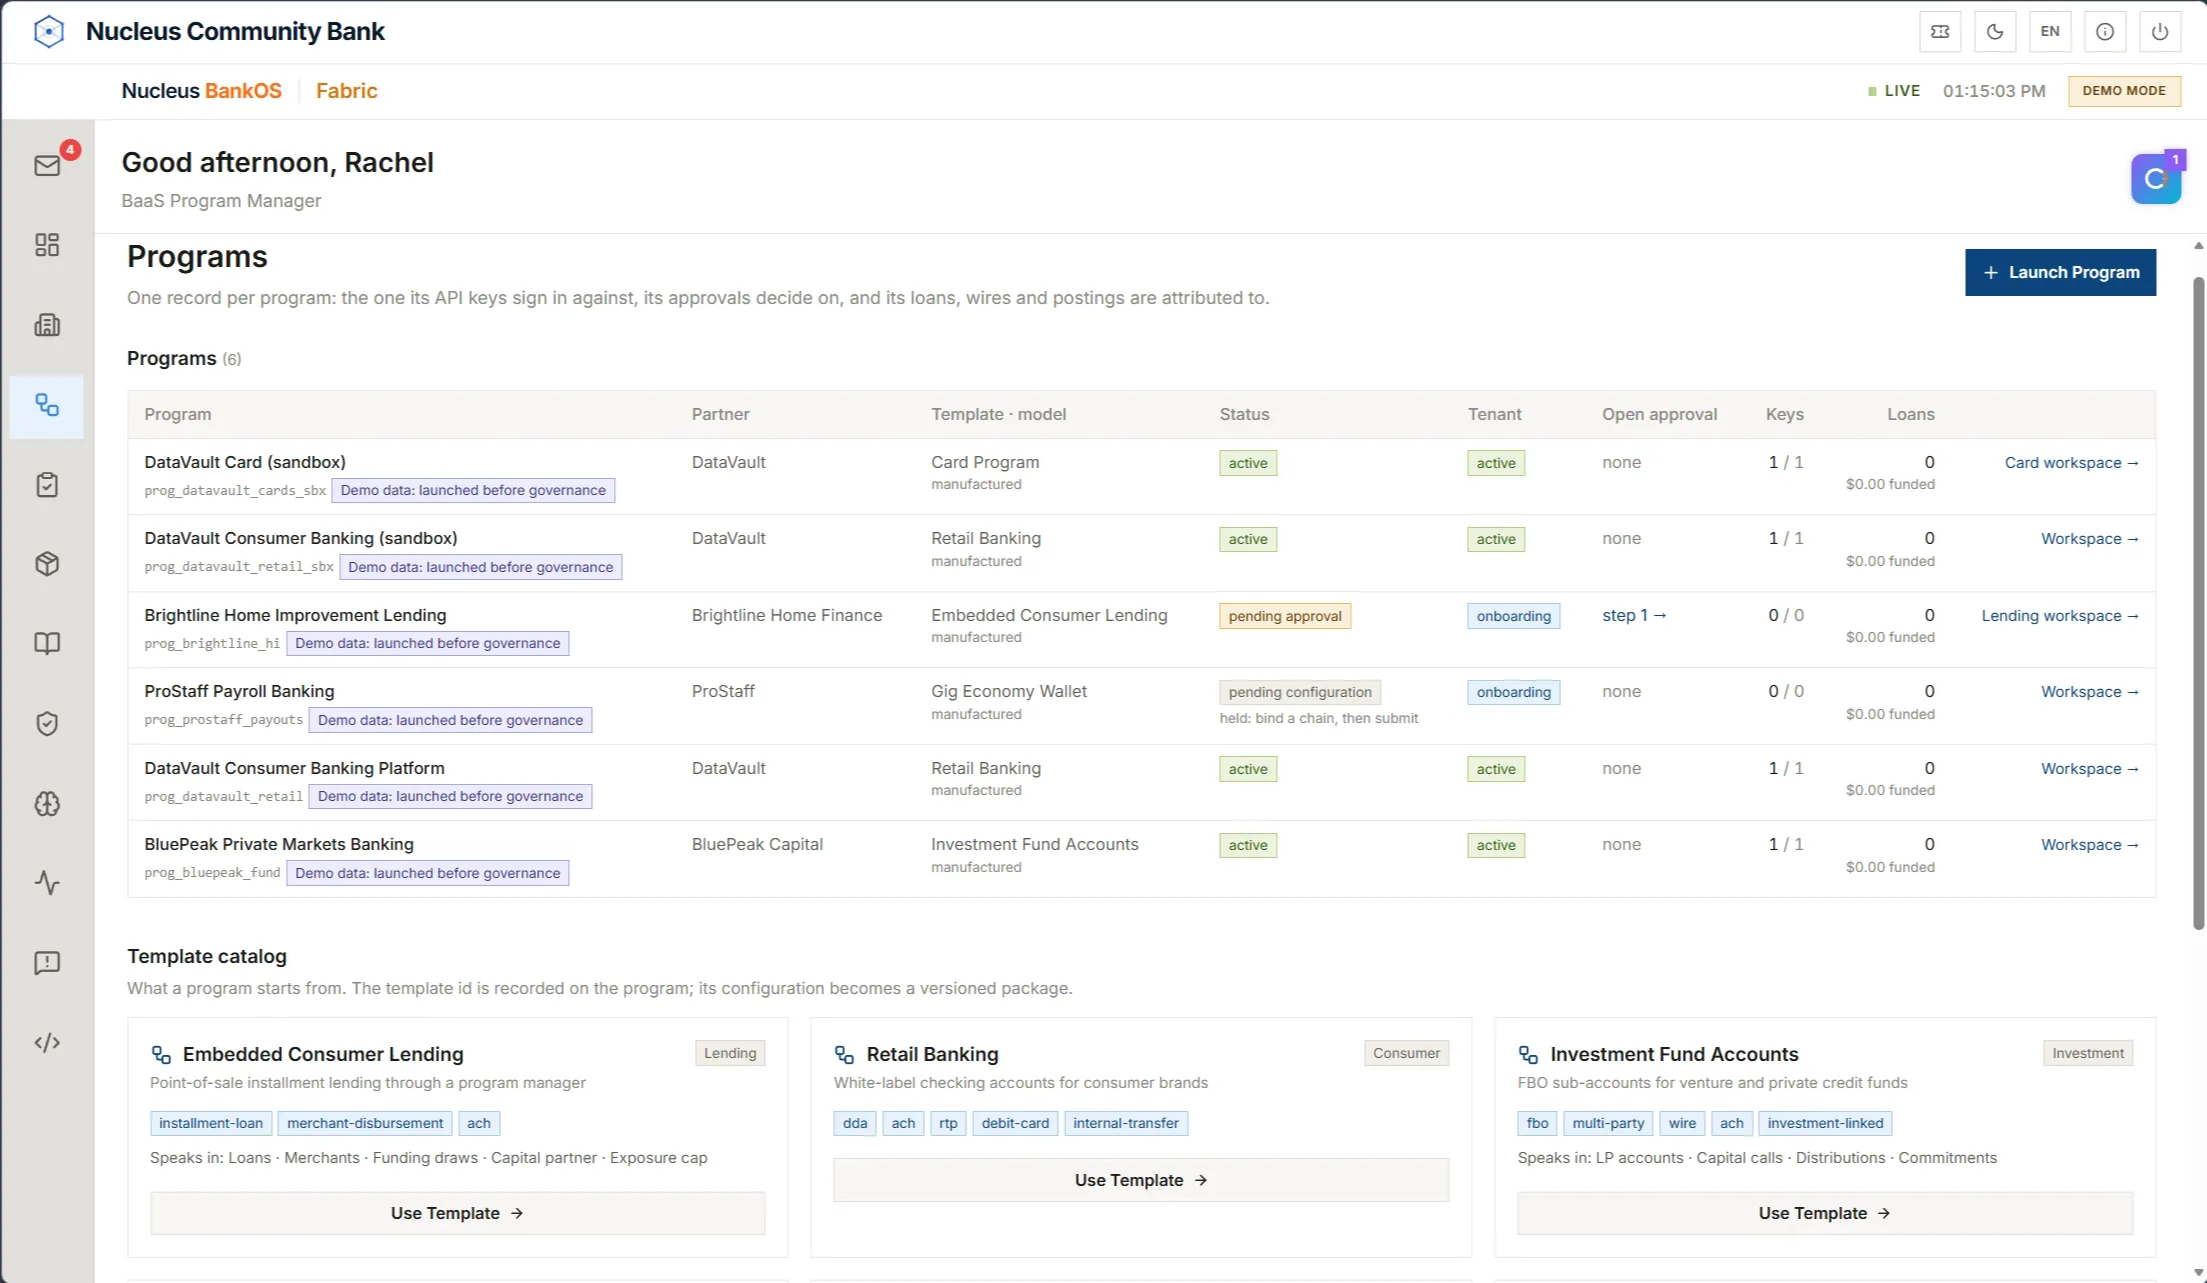
Task: Toggle dark mode moon icon
Action: point(1995,32)
